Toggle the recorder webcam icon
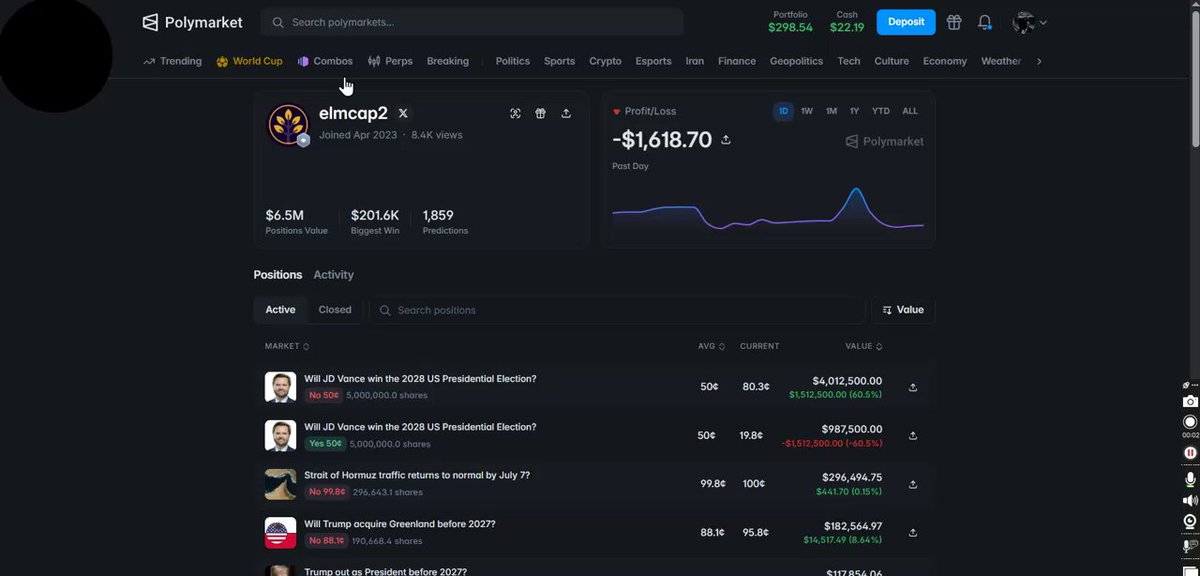 [1190, 521]
